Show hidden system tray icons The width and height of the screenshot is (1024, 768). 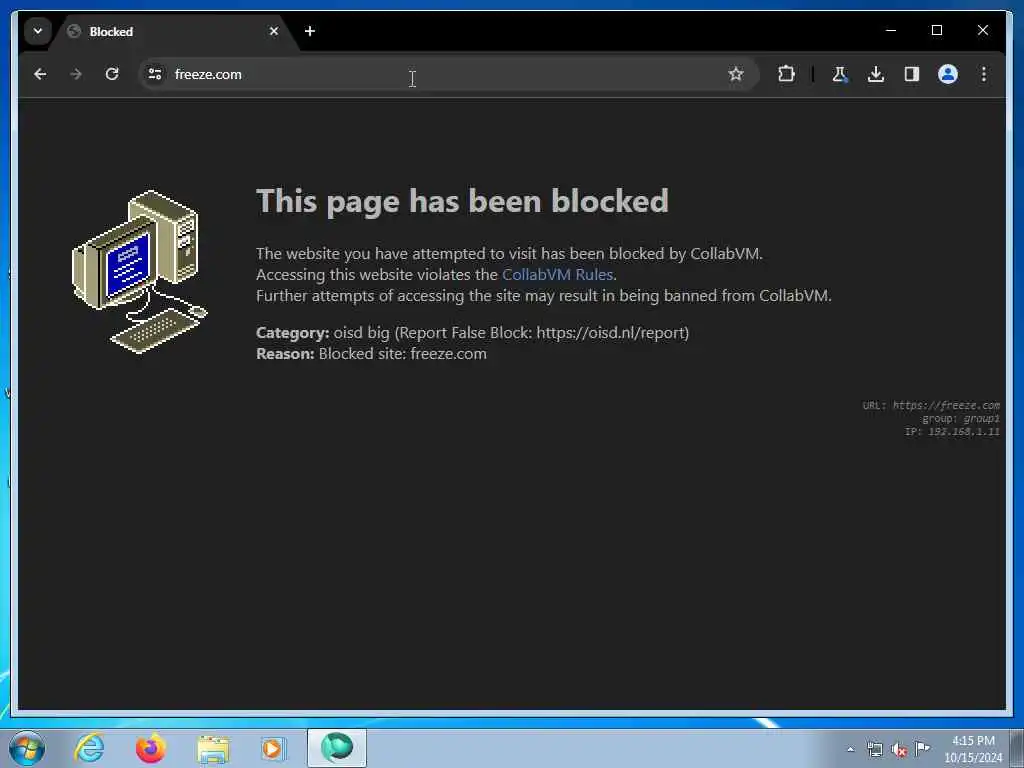850,750
